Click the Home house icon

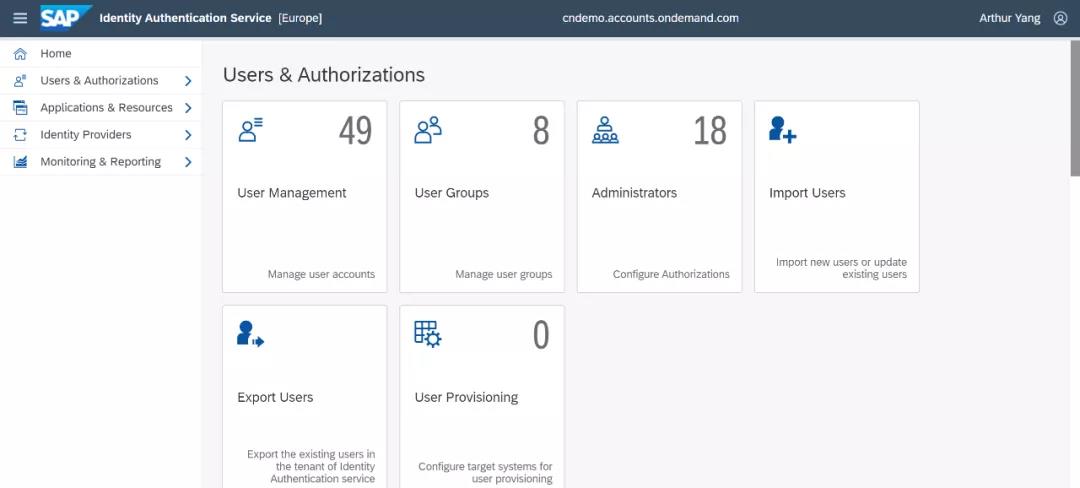pos(20,54)
